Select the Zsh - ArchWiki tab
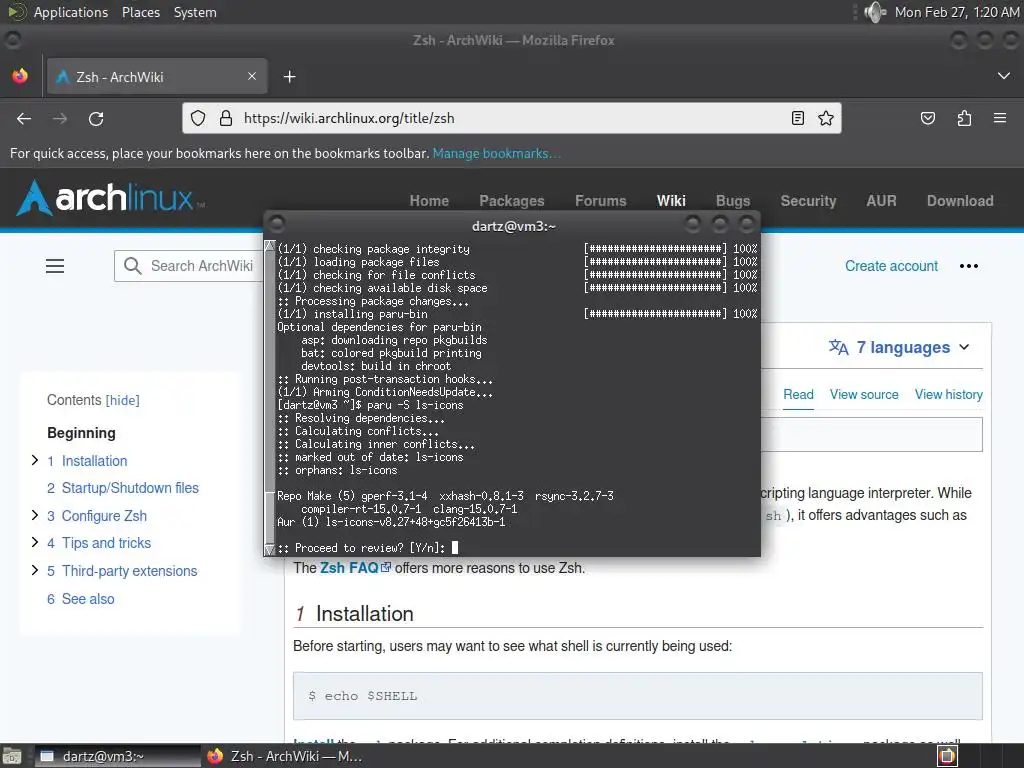This screenshot has width=1024, height=768. (157, 76)
